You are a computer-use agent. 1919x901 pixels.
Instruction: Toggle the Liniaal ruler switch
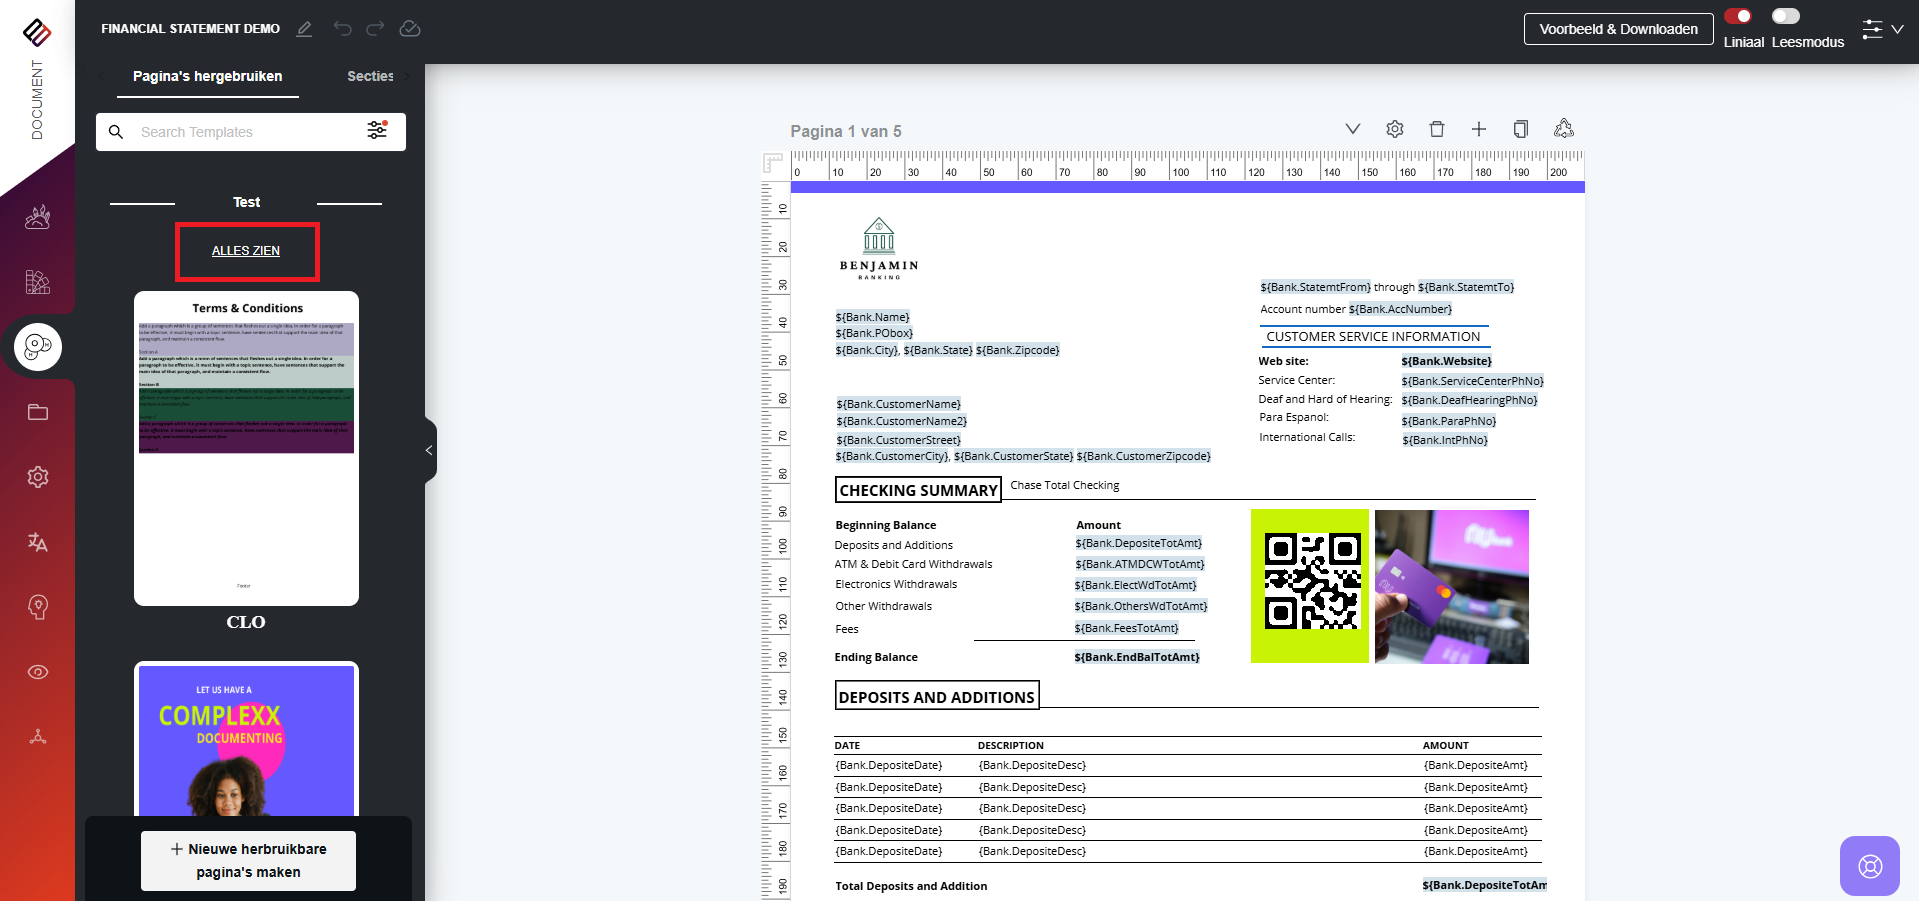coord(1738,16)
